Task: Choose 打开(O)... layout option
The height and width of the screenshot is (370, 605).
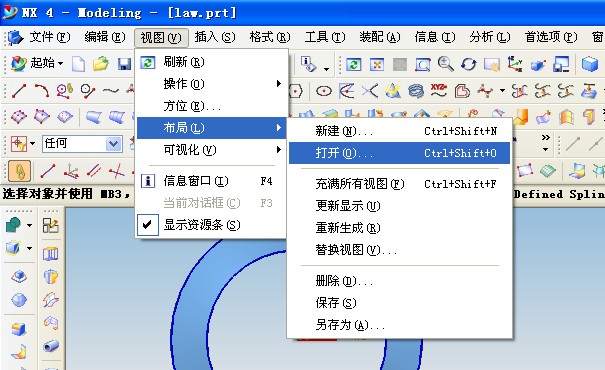Action: [399, 153]
